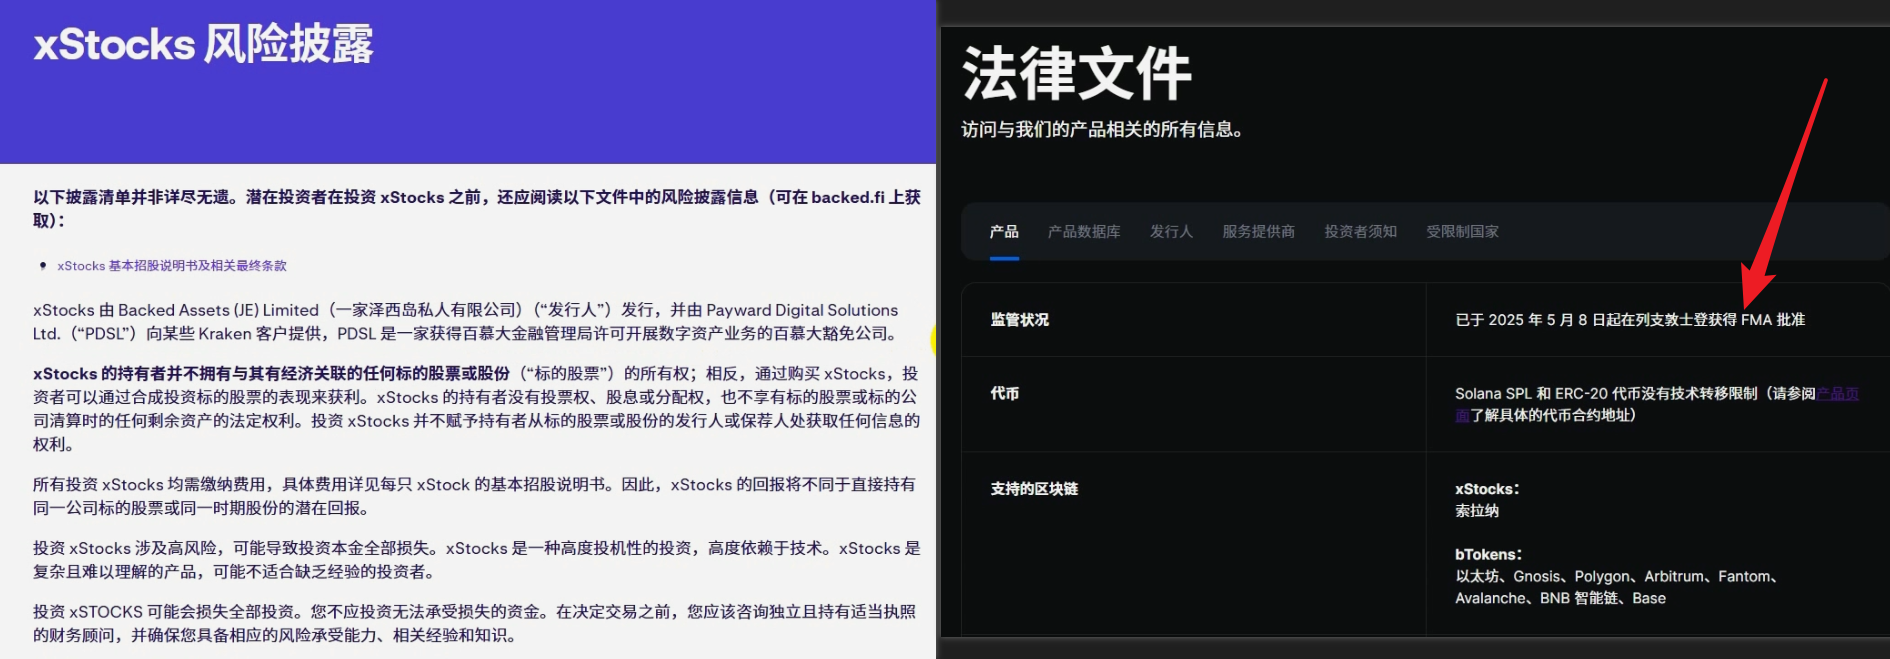
Task: Click the subtitle 访问与我们的产品相关的所有信息
Action: [x=1102, y=130]
